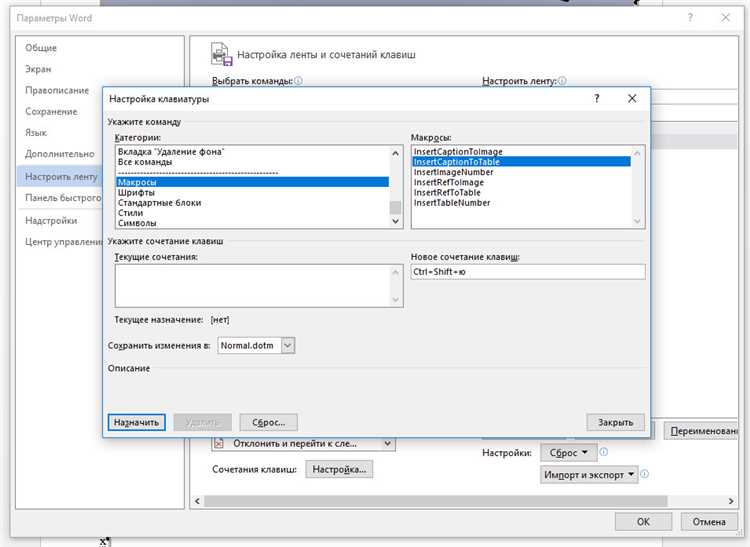Expand the command list dropdown showing Отклонить и перейти
The height and width of the screenshot is (547, 750).
(388, 443)
